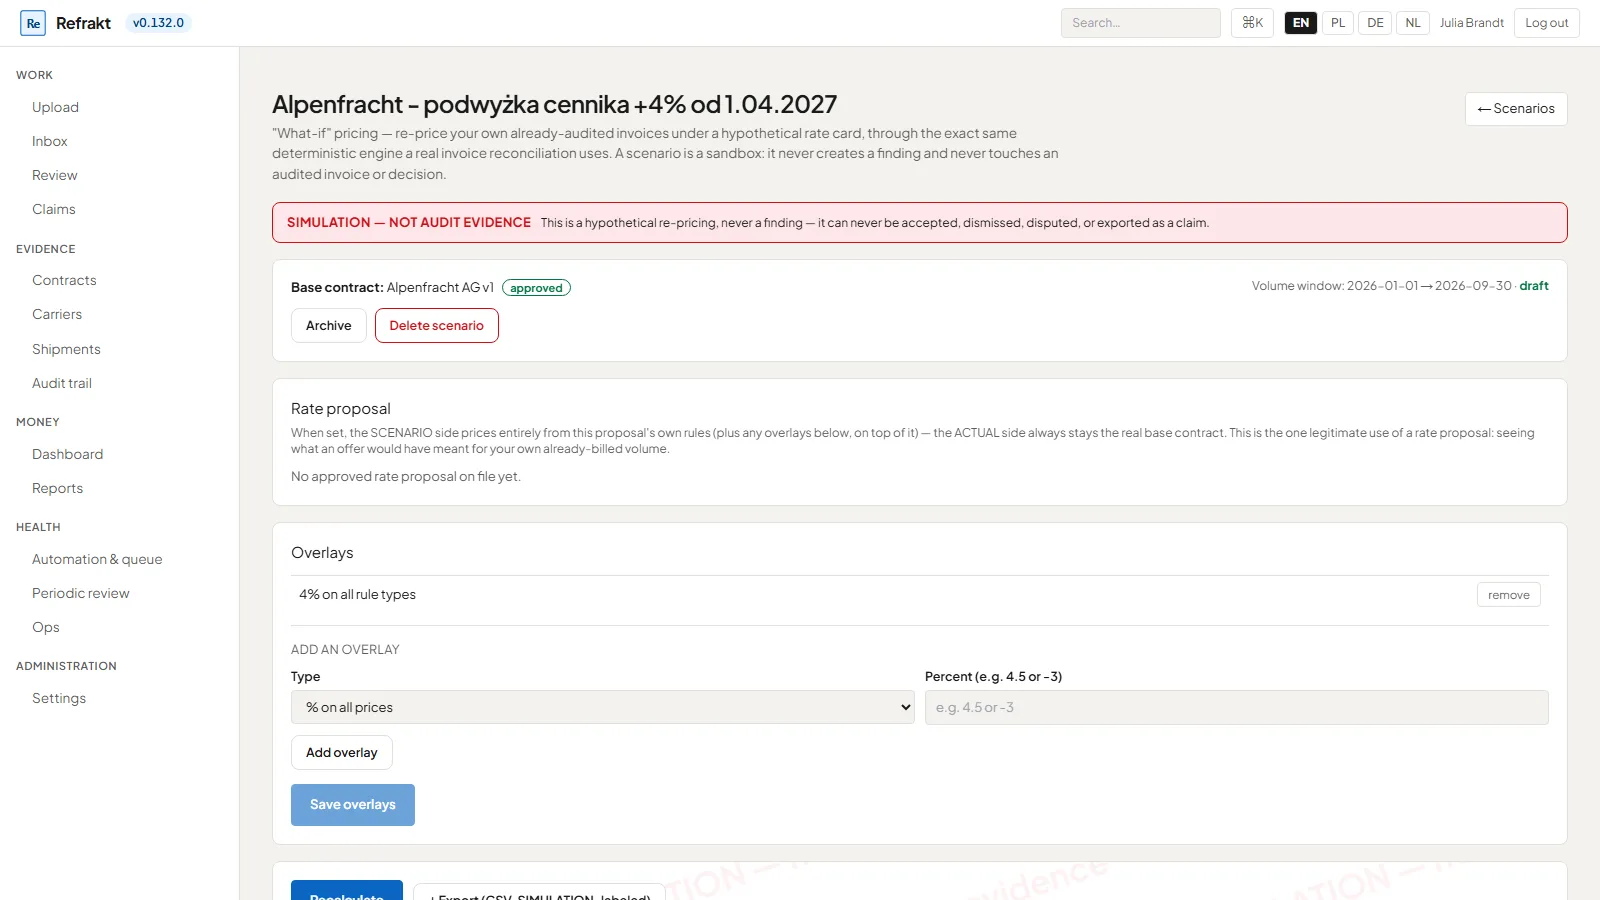
Task: Click the Log out button
Action: (1546, 23)
